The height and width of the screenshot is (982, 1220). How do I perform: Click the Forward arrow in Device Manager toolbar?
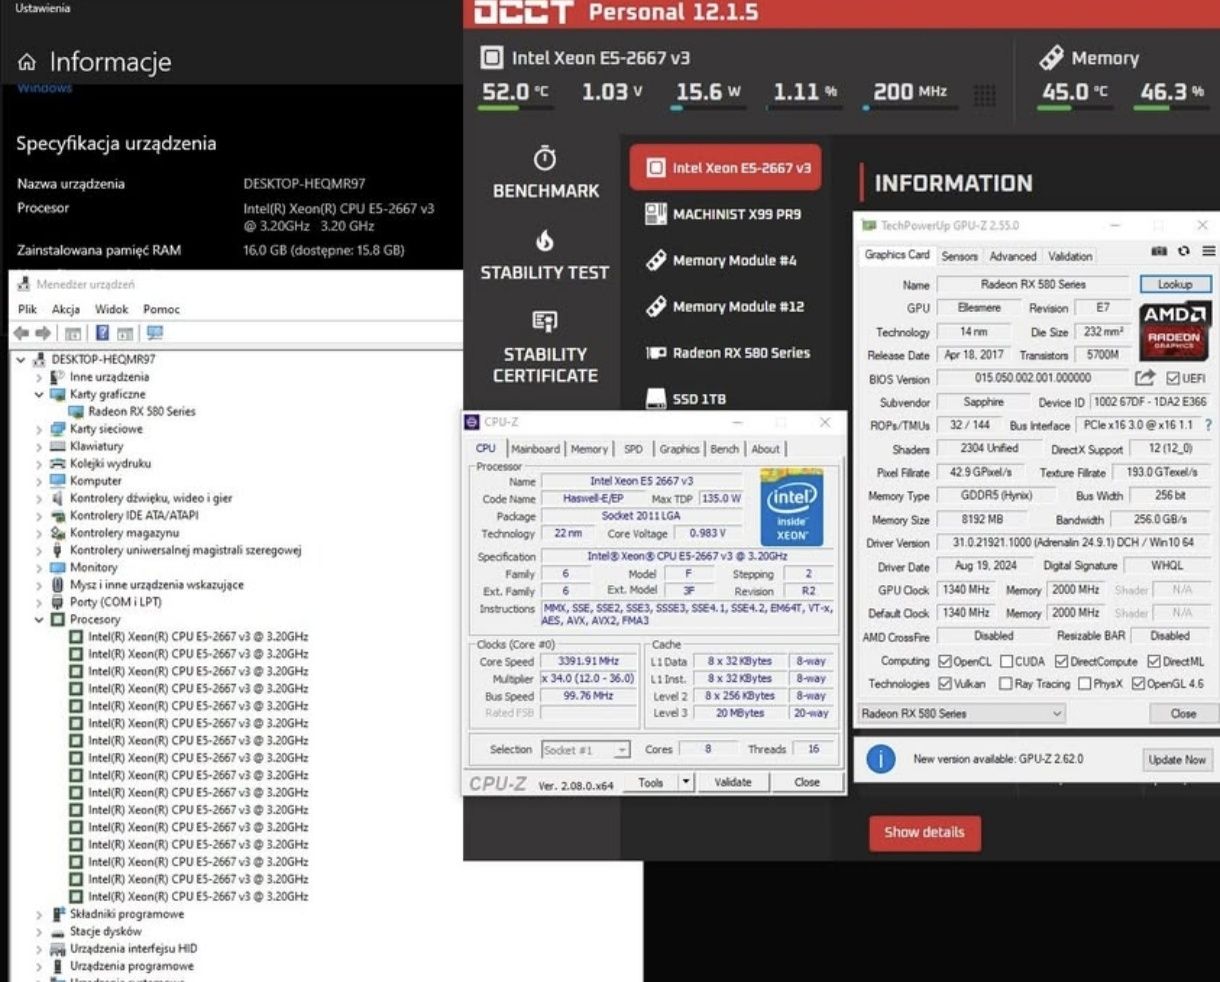click(43, 333)
